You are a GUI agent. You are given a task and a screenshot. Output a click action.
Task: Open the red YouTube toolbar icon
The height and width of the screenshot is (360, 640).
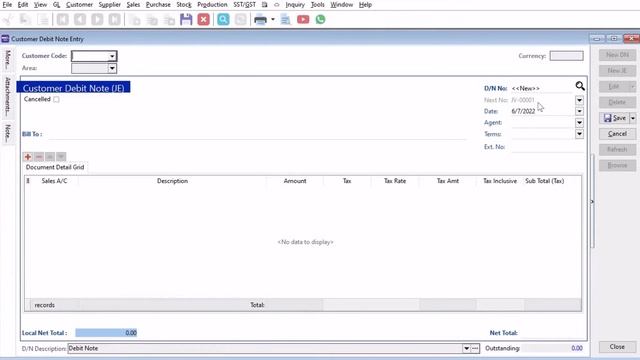coord(303,20)
